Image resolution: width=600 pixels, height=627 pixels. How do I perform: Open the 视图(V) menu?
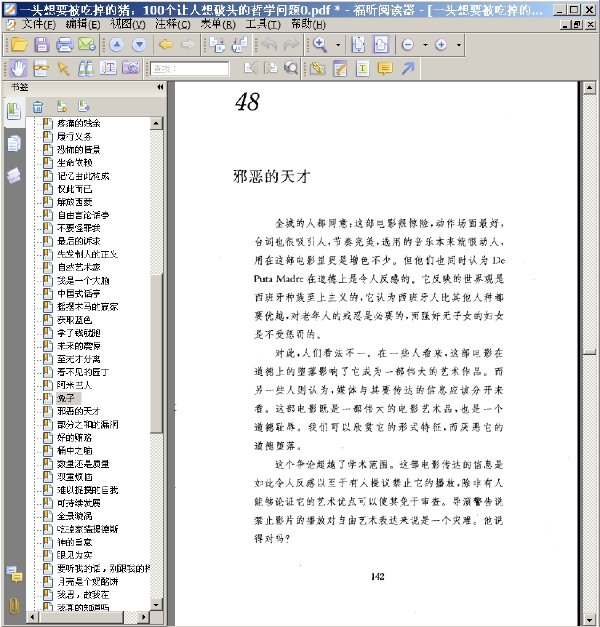[x=128, y=25]
